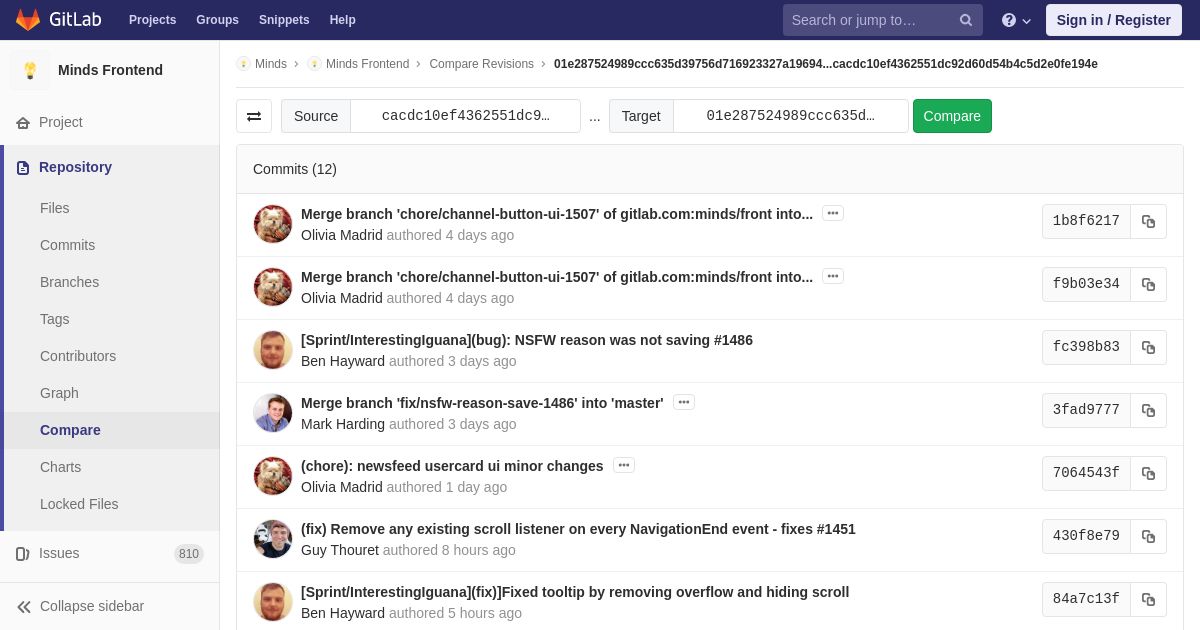Focus the Search or jump to field

[x=868, y=20]
